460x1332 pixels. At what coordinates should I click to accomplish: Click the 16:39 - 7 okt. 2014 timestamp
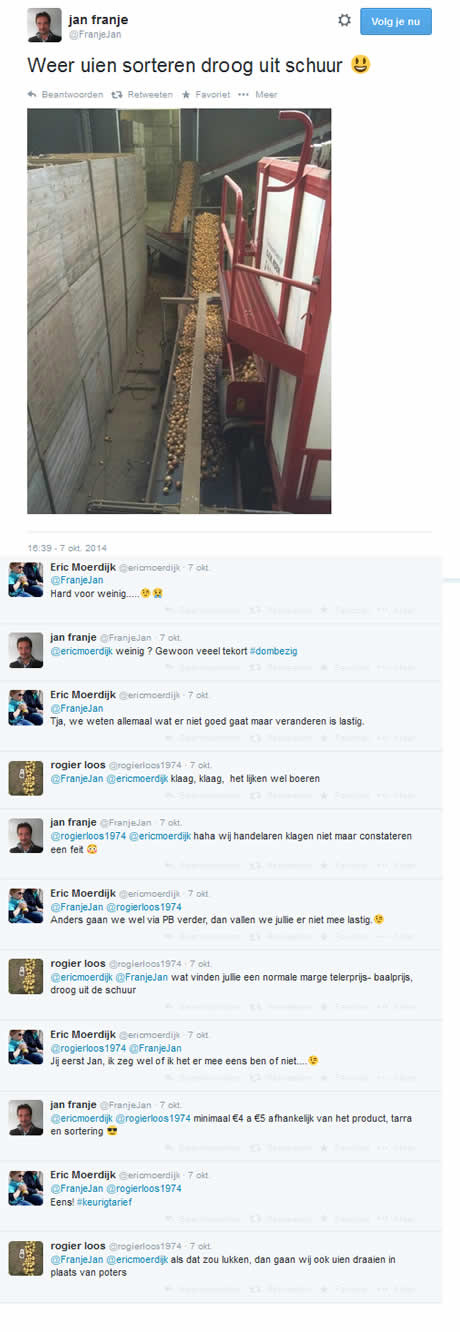click(x=67, y=548)
